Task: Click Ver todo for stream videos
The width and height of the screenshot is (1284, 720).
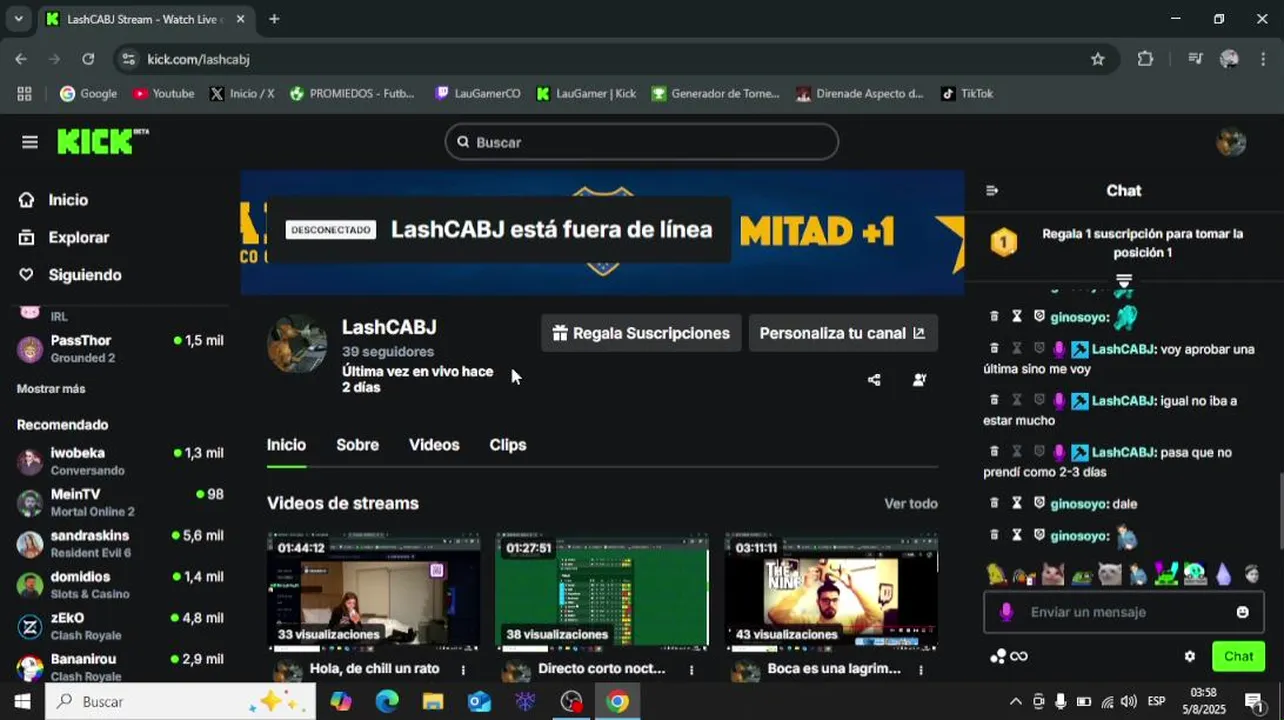Action: coord(911,504)
